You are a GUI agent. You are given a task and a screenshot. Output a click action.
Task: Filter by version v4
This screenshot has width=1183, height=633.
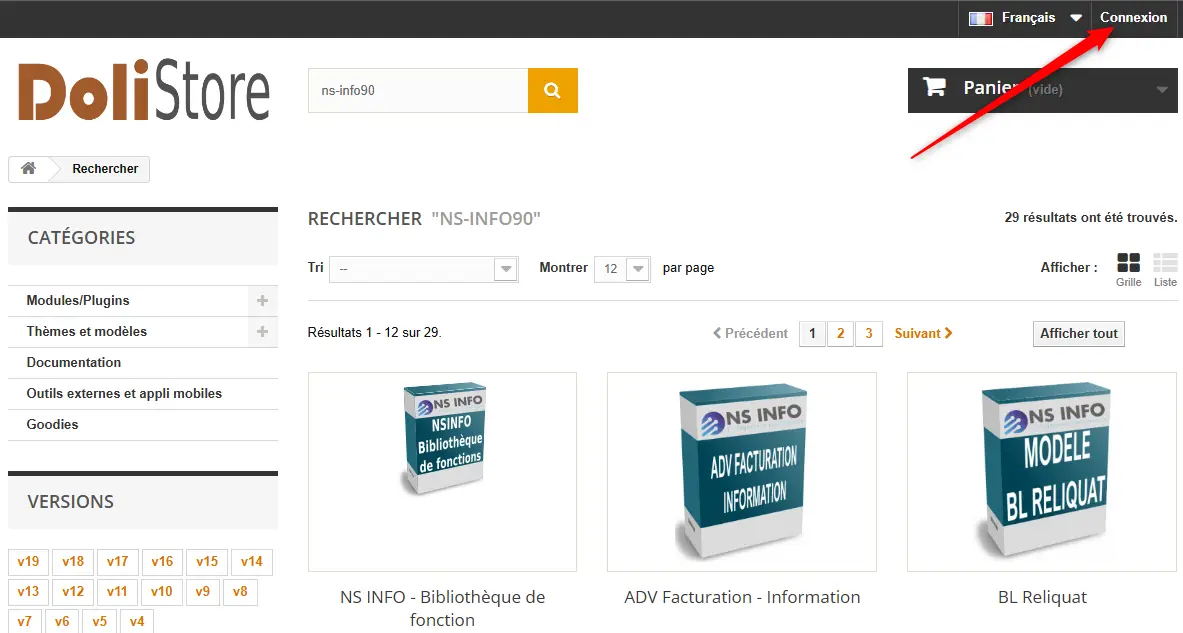(x=137, y=621)
